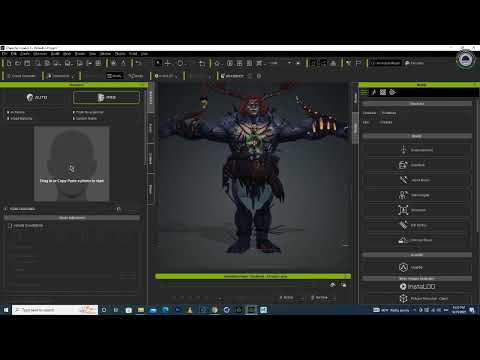Click the Undo arrow in toolbar
This screenshot has height=360, width=480.
pos(139,63)
